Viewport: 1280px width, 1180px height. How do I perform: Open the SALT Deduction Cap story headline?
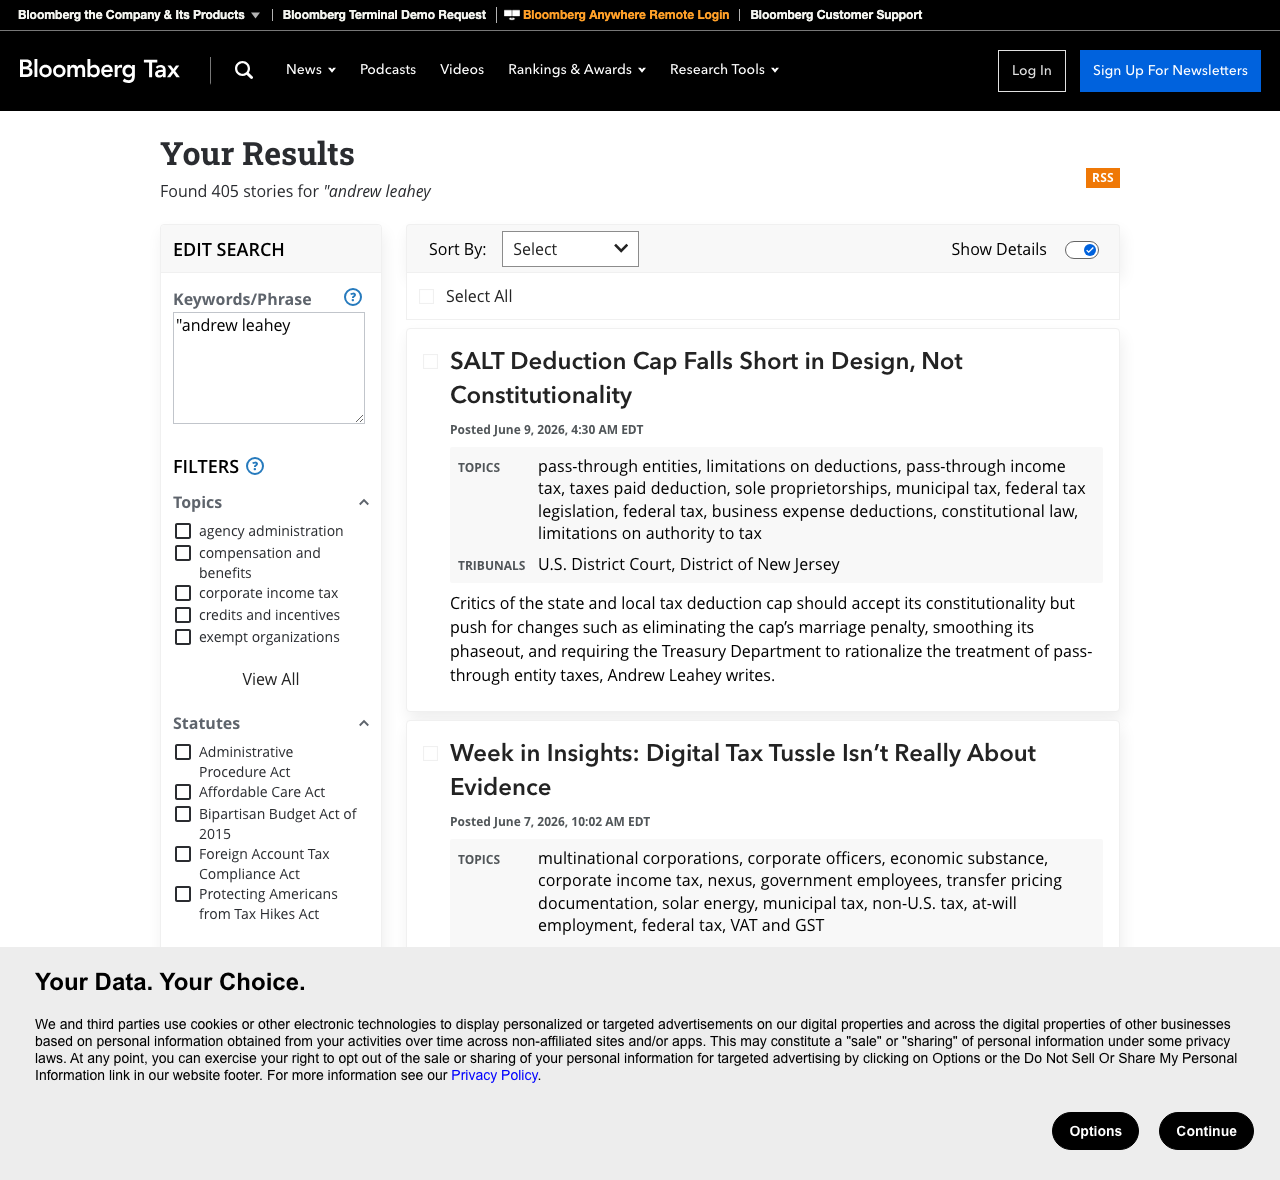706,378
